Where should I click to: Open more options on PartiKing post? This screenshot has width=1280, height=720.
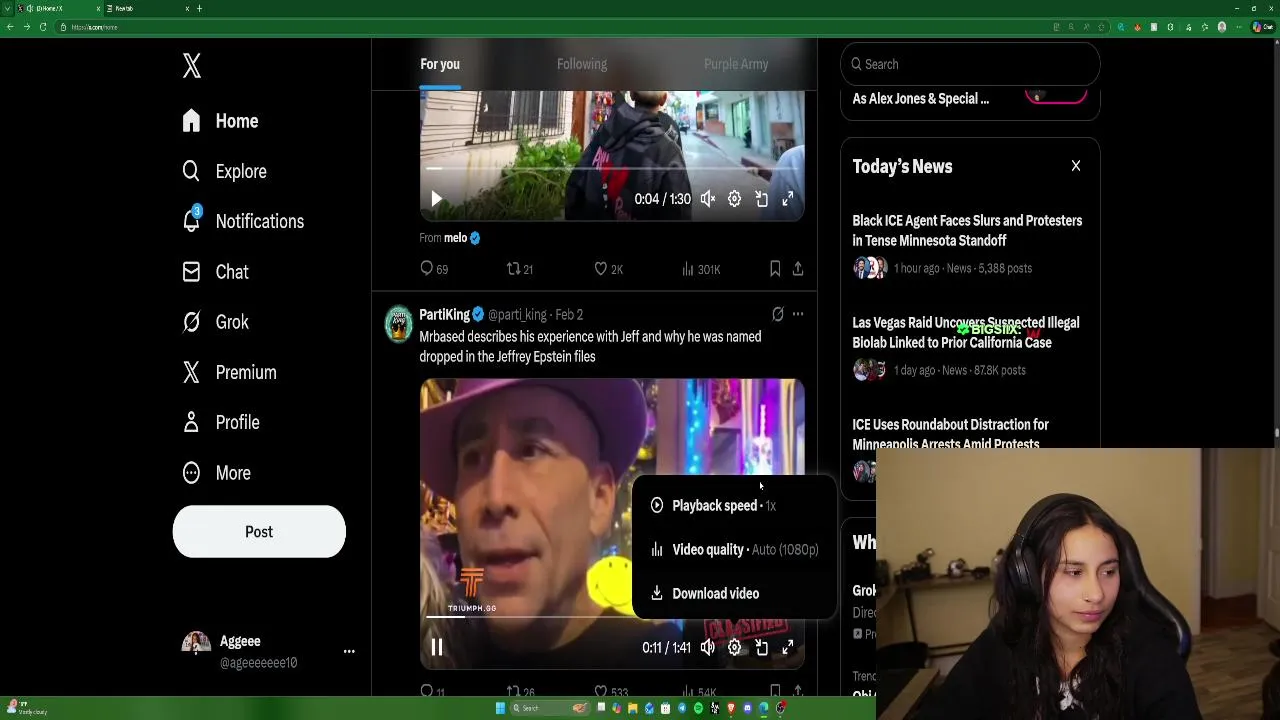coord(798,314)
